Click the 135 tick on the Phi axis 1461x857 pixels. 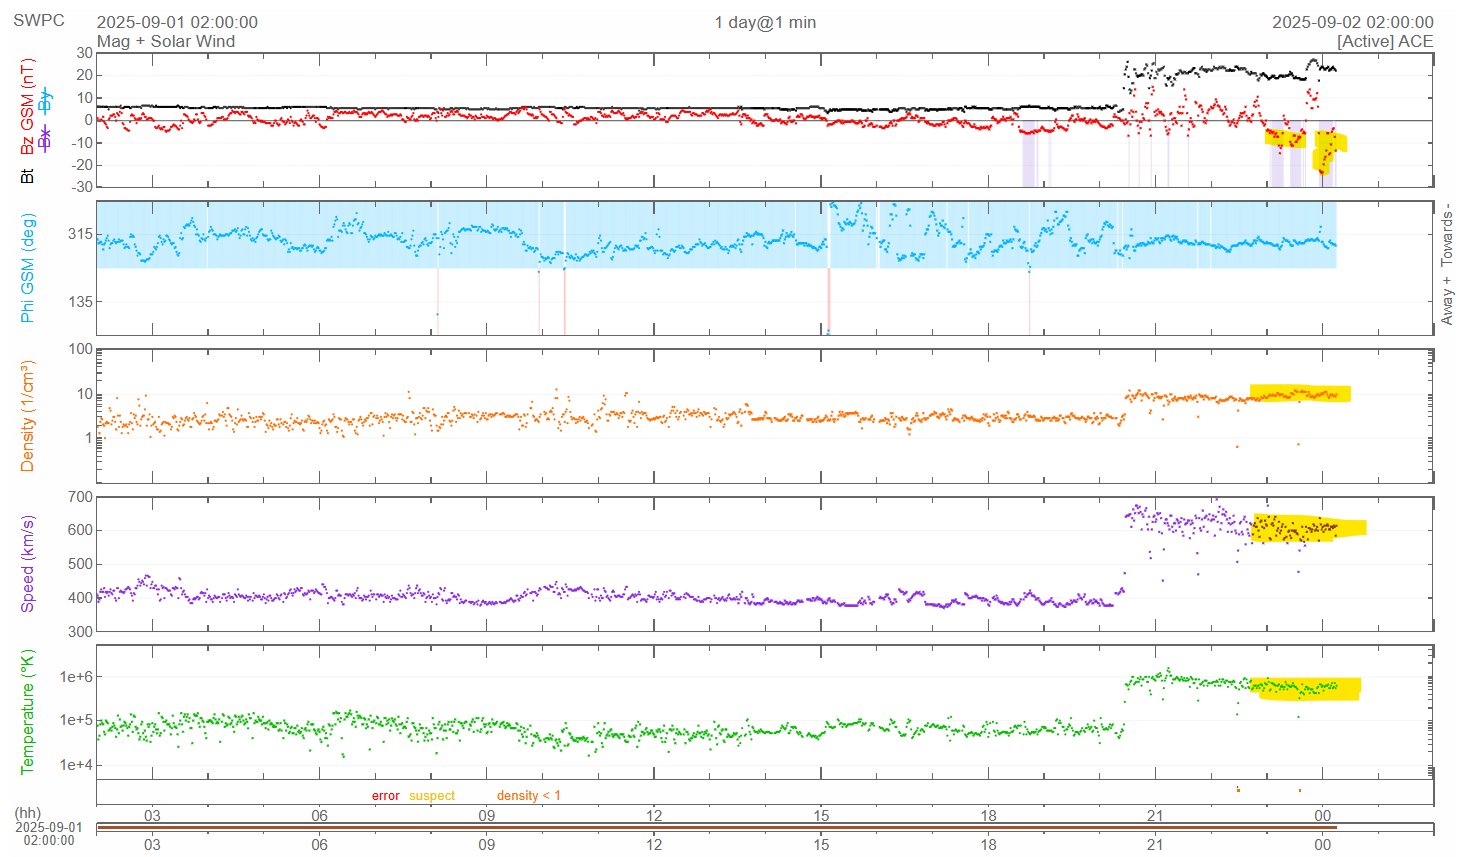(x=80, y=301)
